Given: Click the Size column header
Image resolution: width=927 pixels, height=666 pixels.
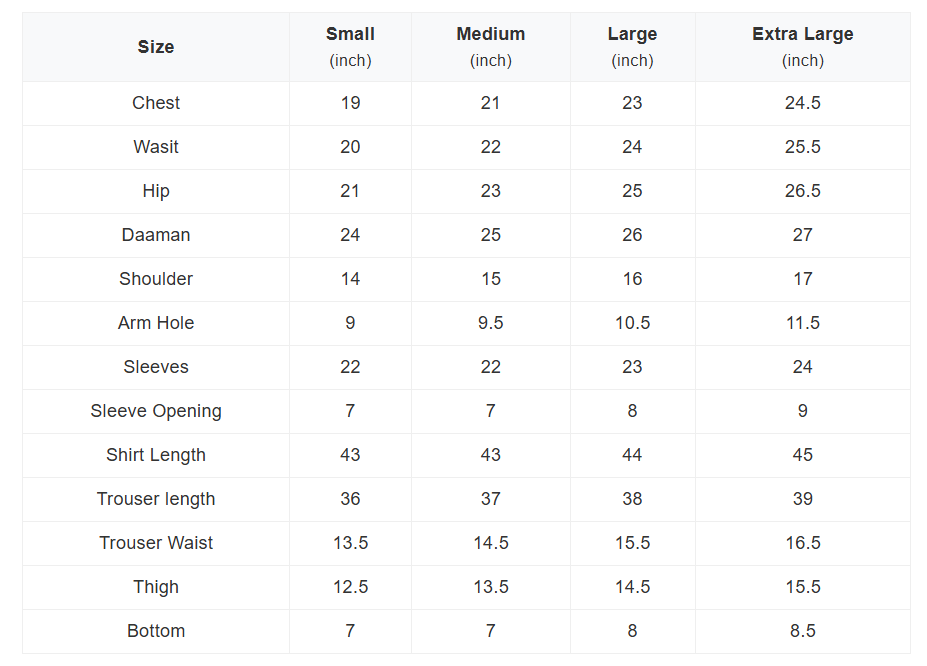Looking at the screenshot, I should 156,47.
